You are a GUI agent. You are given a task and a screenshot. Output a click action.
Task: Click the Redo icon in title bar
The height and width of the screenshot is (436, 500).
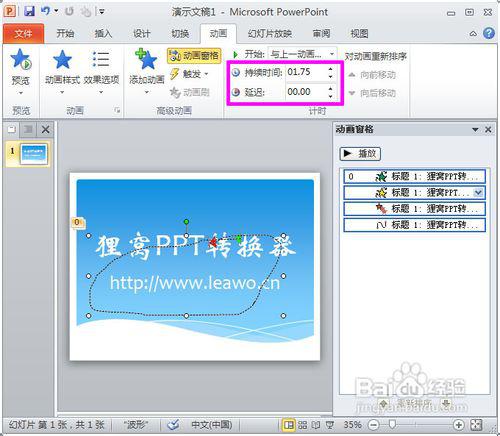(69, 12)
